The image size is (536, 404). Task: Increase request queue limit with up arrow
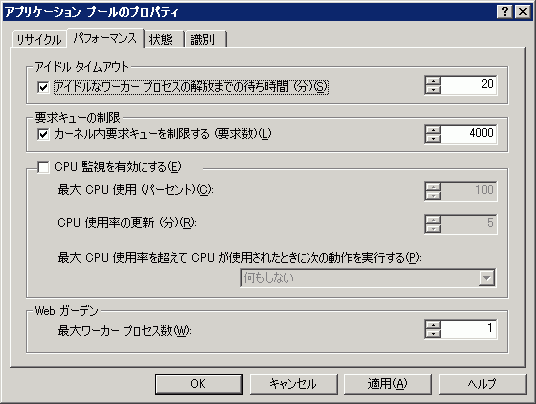(x=433, y=130)
